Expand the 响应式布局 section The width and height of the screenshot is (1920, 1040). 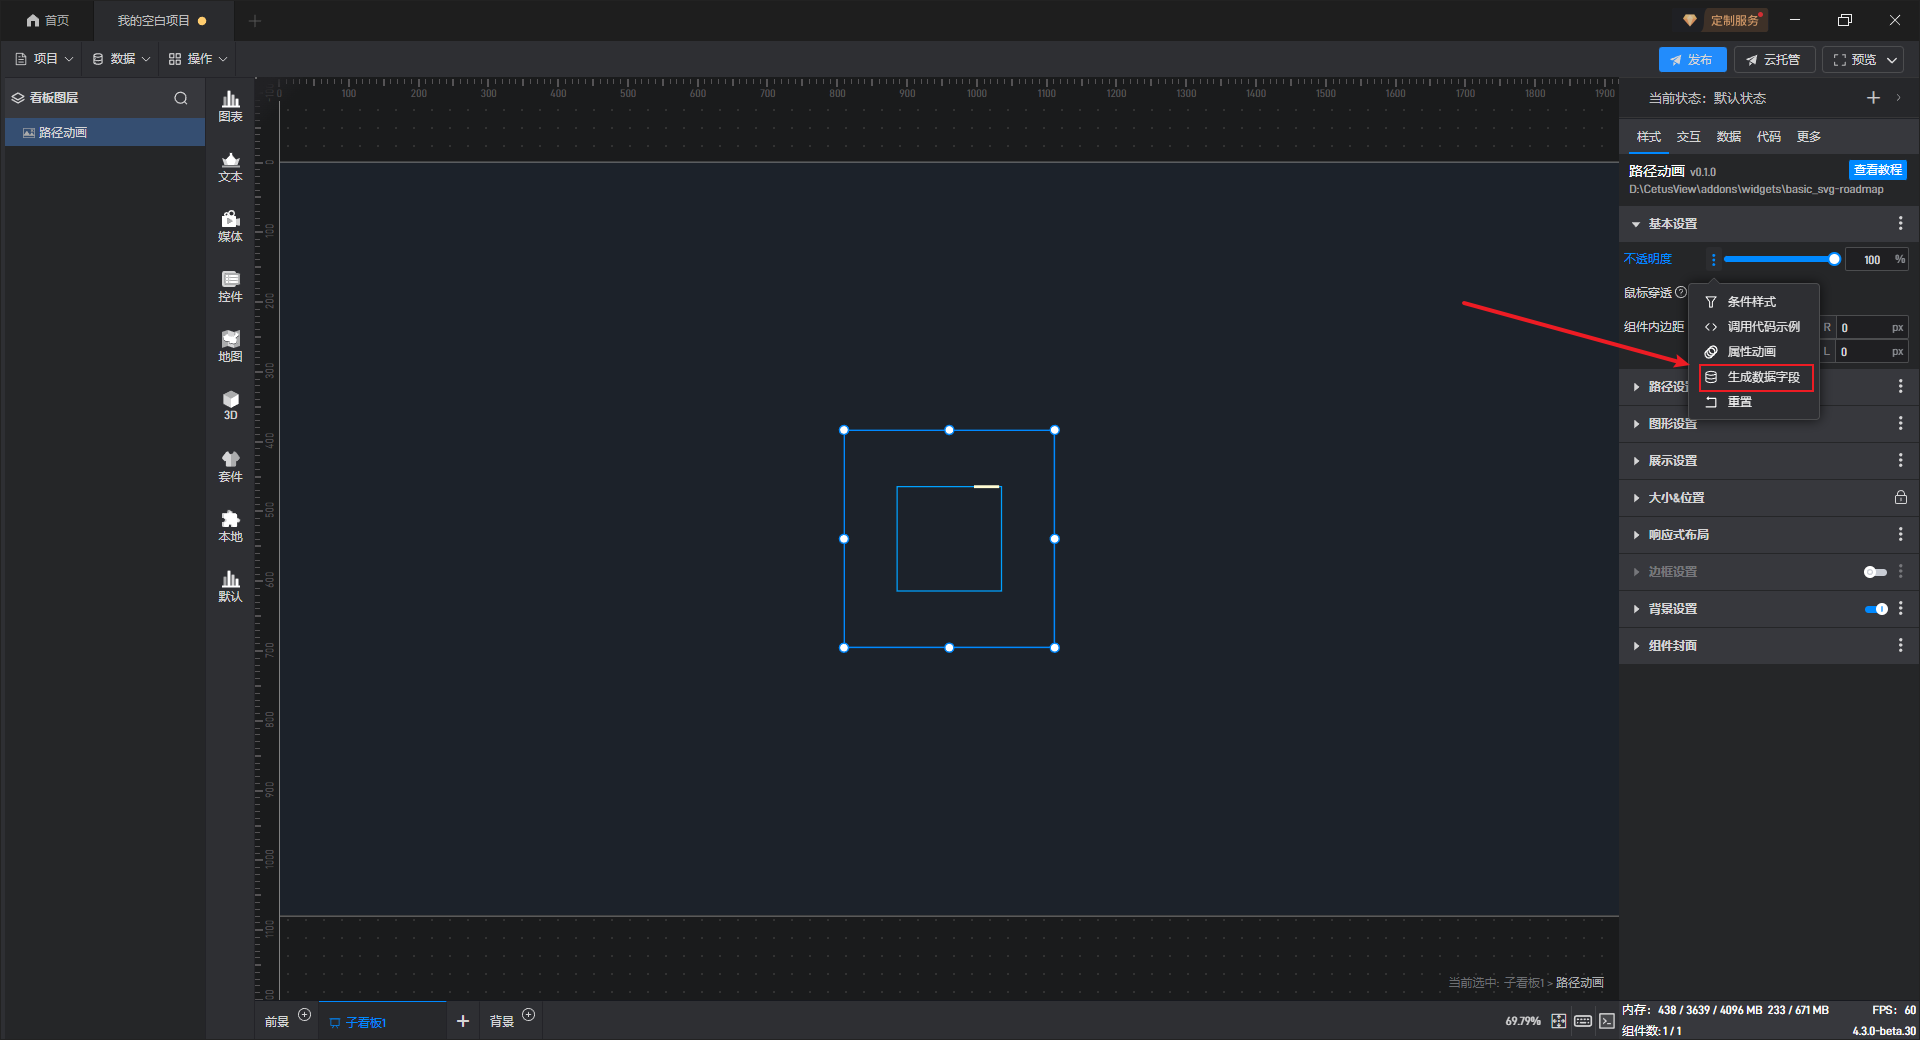coord(1636,535)
